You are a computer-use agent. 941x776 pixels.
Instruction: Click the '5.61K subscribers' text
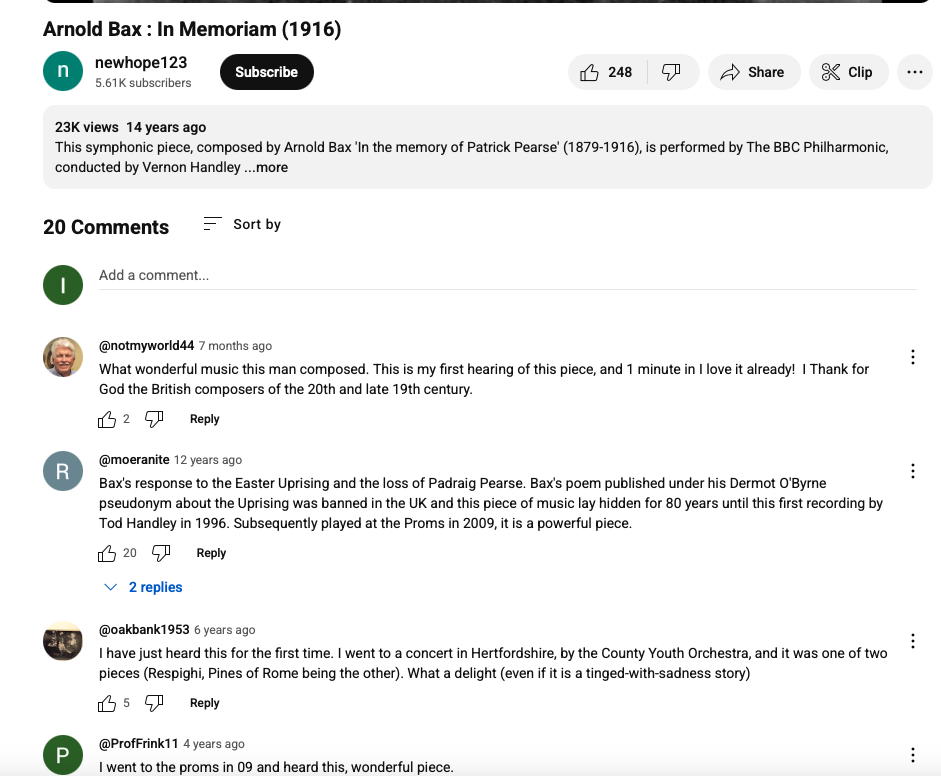pyautogui.click(x=143, y=83)
